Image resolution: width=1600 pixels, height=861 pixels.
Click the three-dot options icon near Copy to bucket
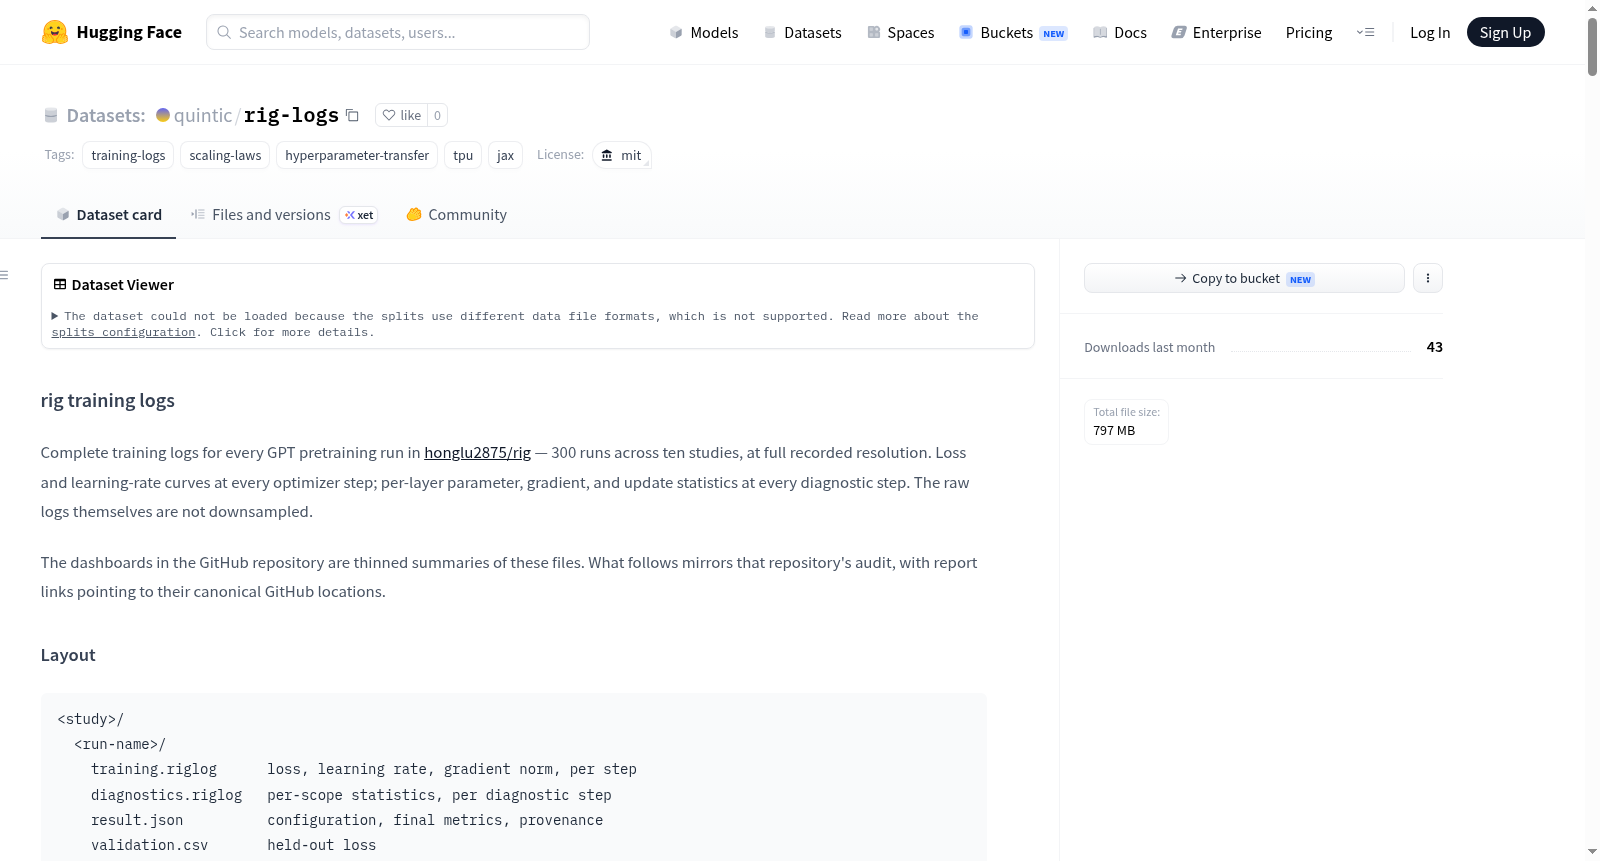1428,278
